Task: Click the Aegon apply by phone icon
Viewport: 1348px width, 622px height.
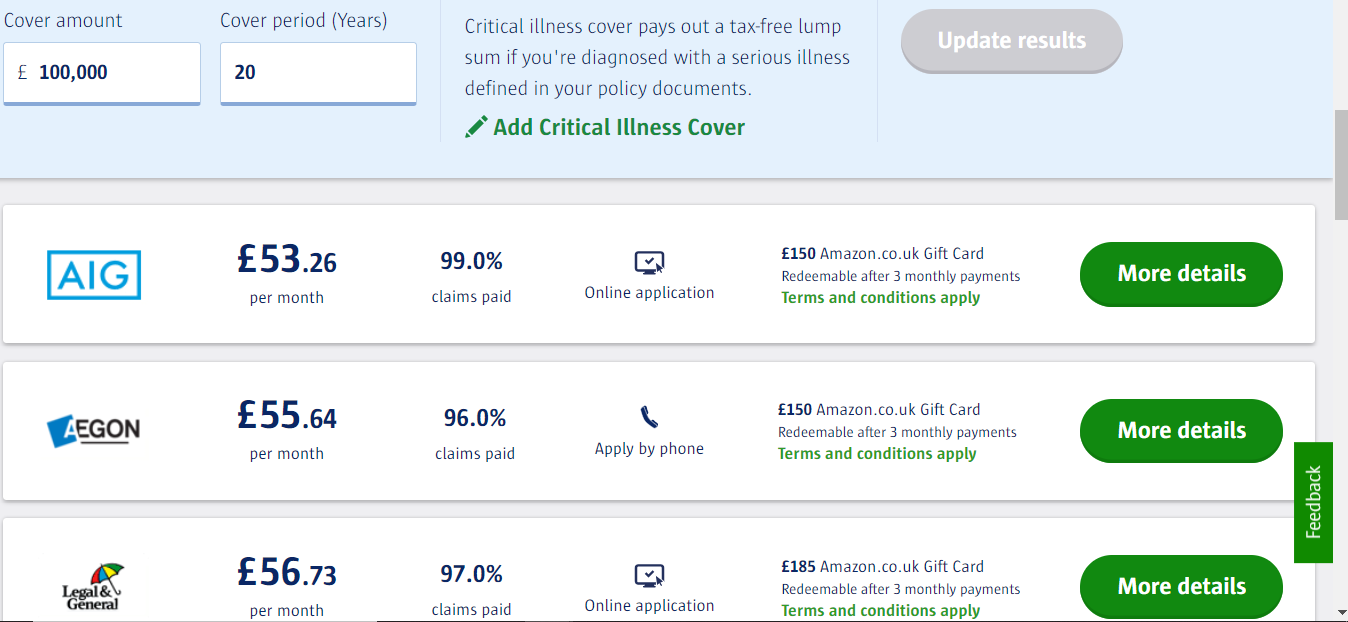Action: point(650,418)
